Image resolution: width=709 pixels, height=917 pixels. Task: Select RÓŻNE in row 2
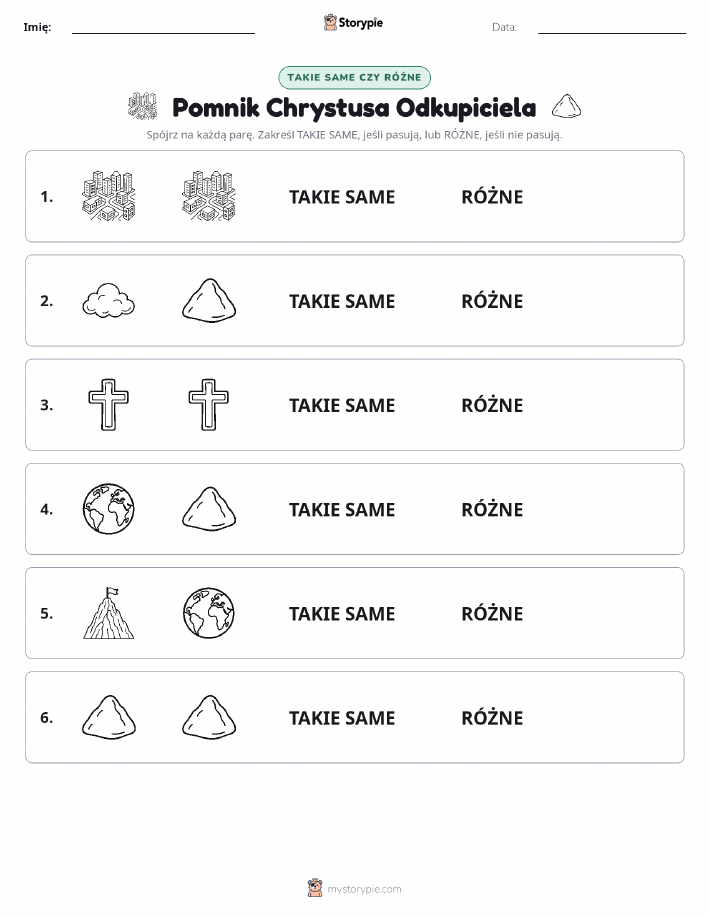point(492,301)
